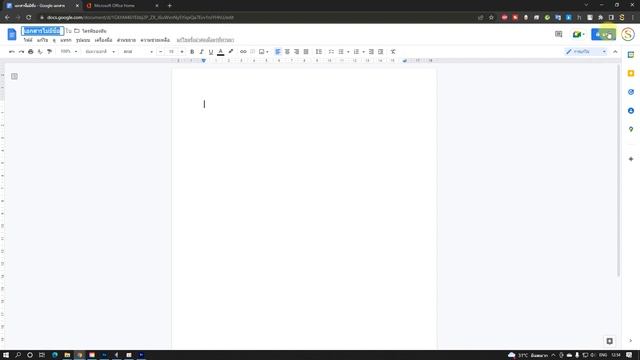Expand the numbered list options arrow

pos(363,52)
